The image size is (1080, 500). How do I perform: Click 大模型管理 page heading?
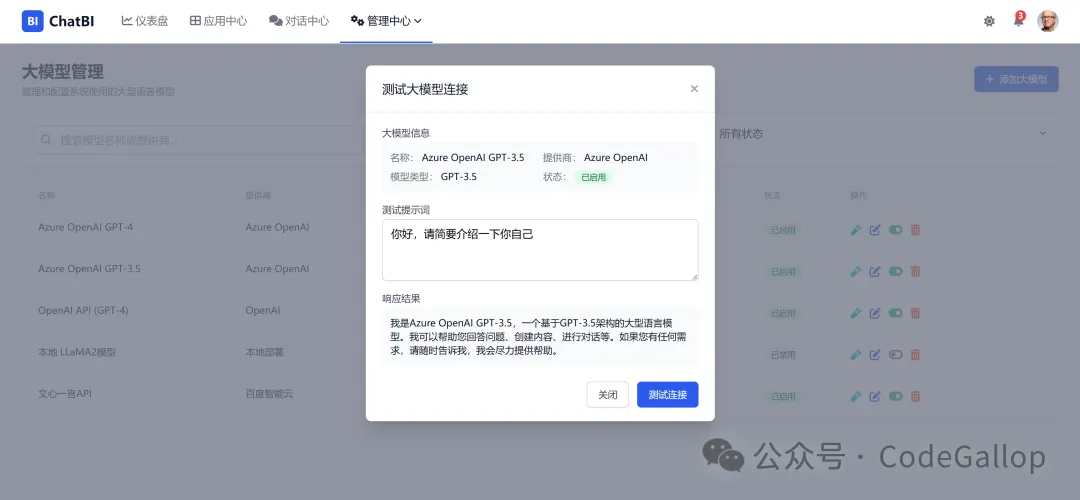(63, 72)
